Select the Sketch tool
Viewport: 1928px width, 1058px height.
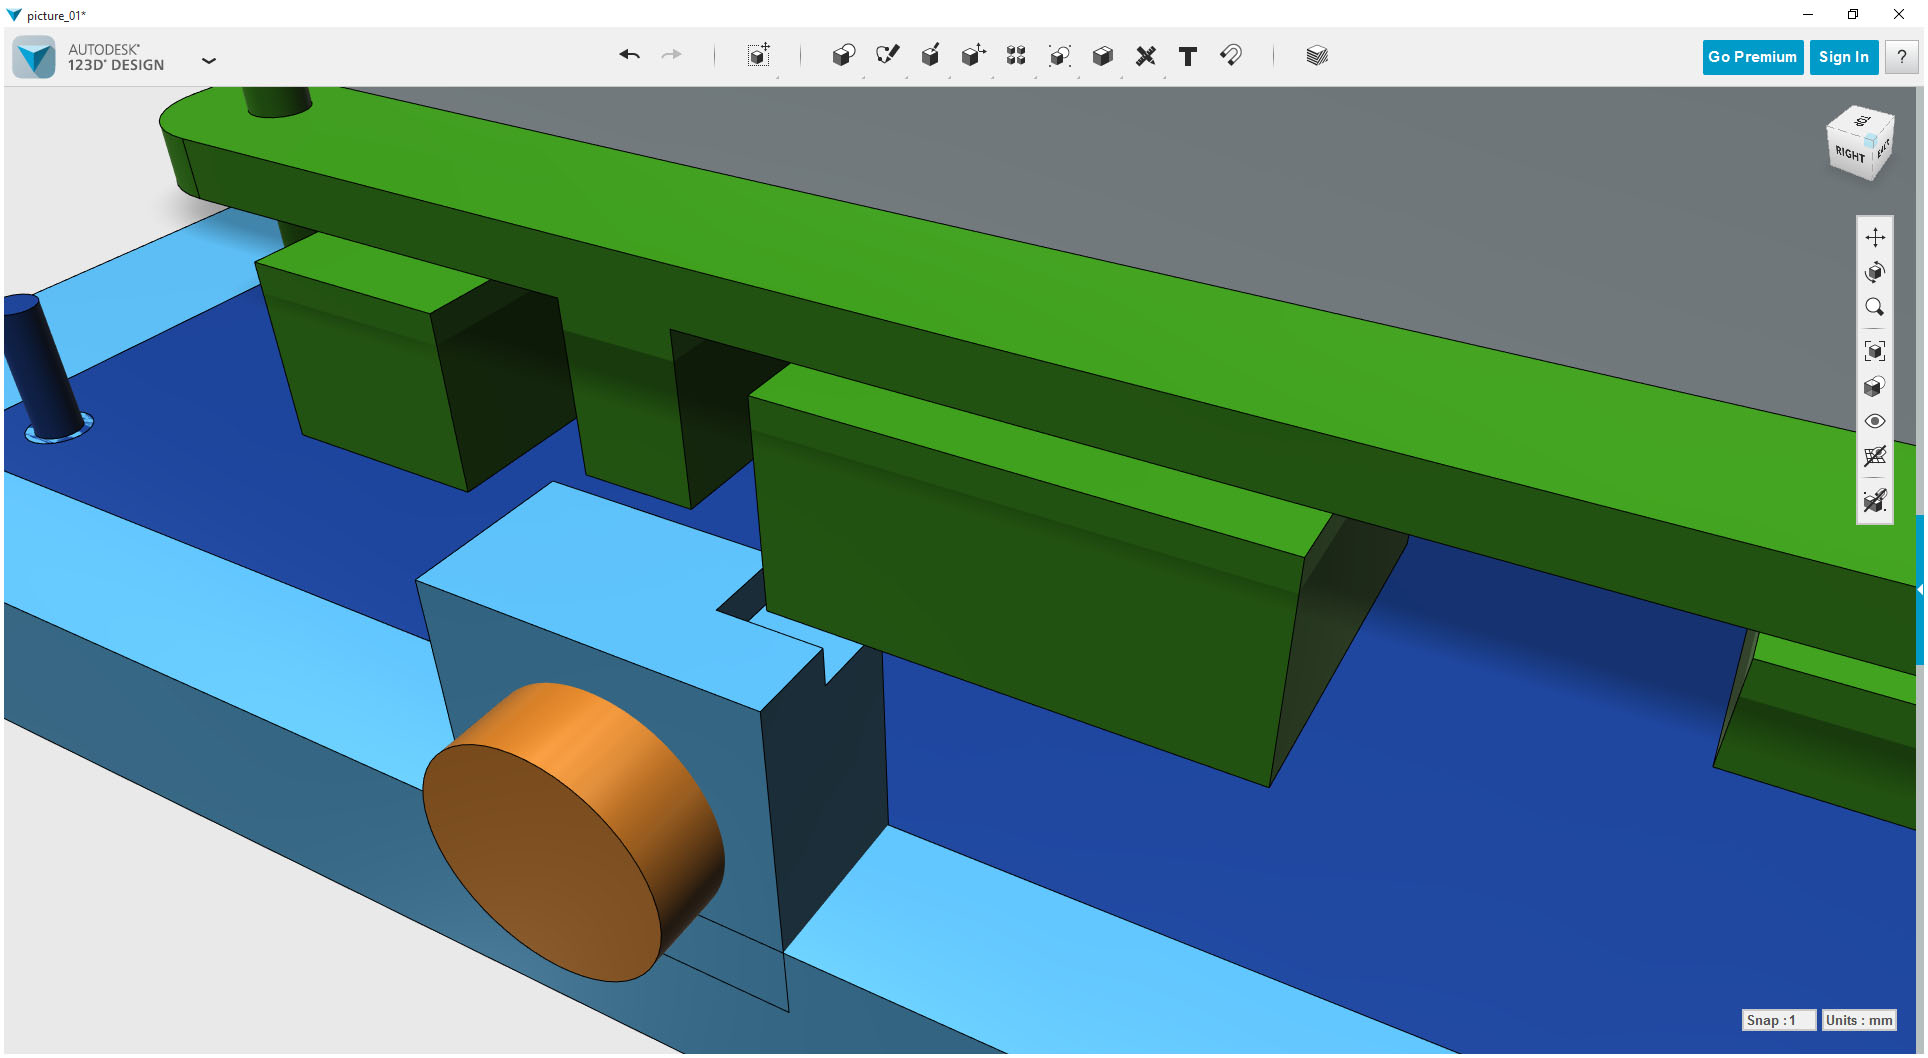tap(888, 57)
